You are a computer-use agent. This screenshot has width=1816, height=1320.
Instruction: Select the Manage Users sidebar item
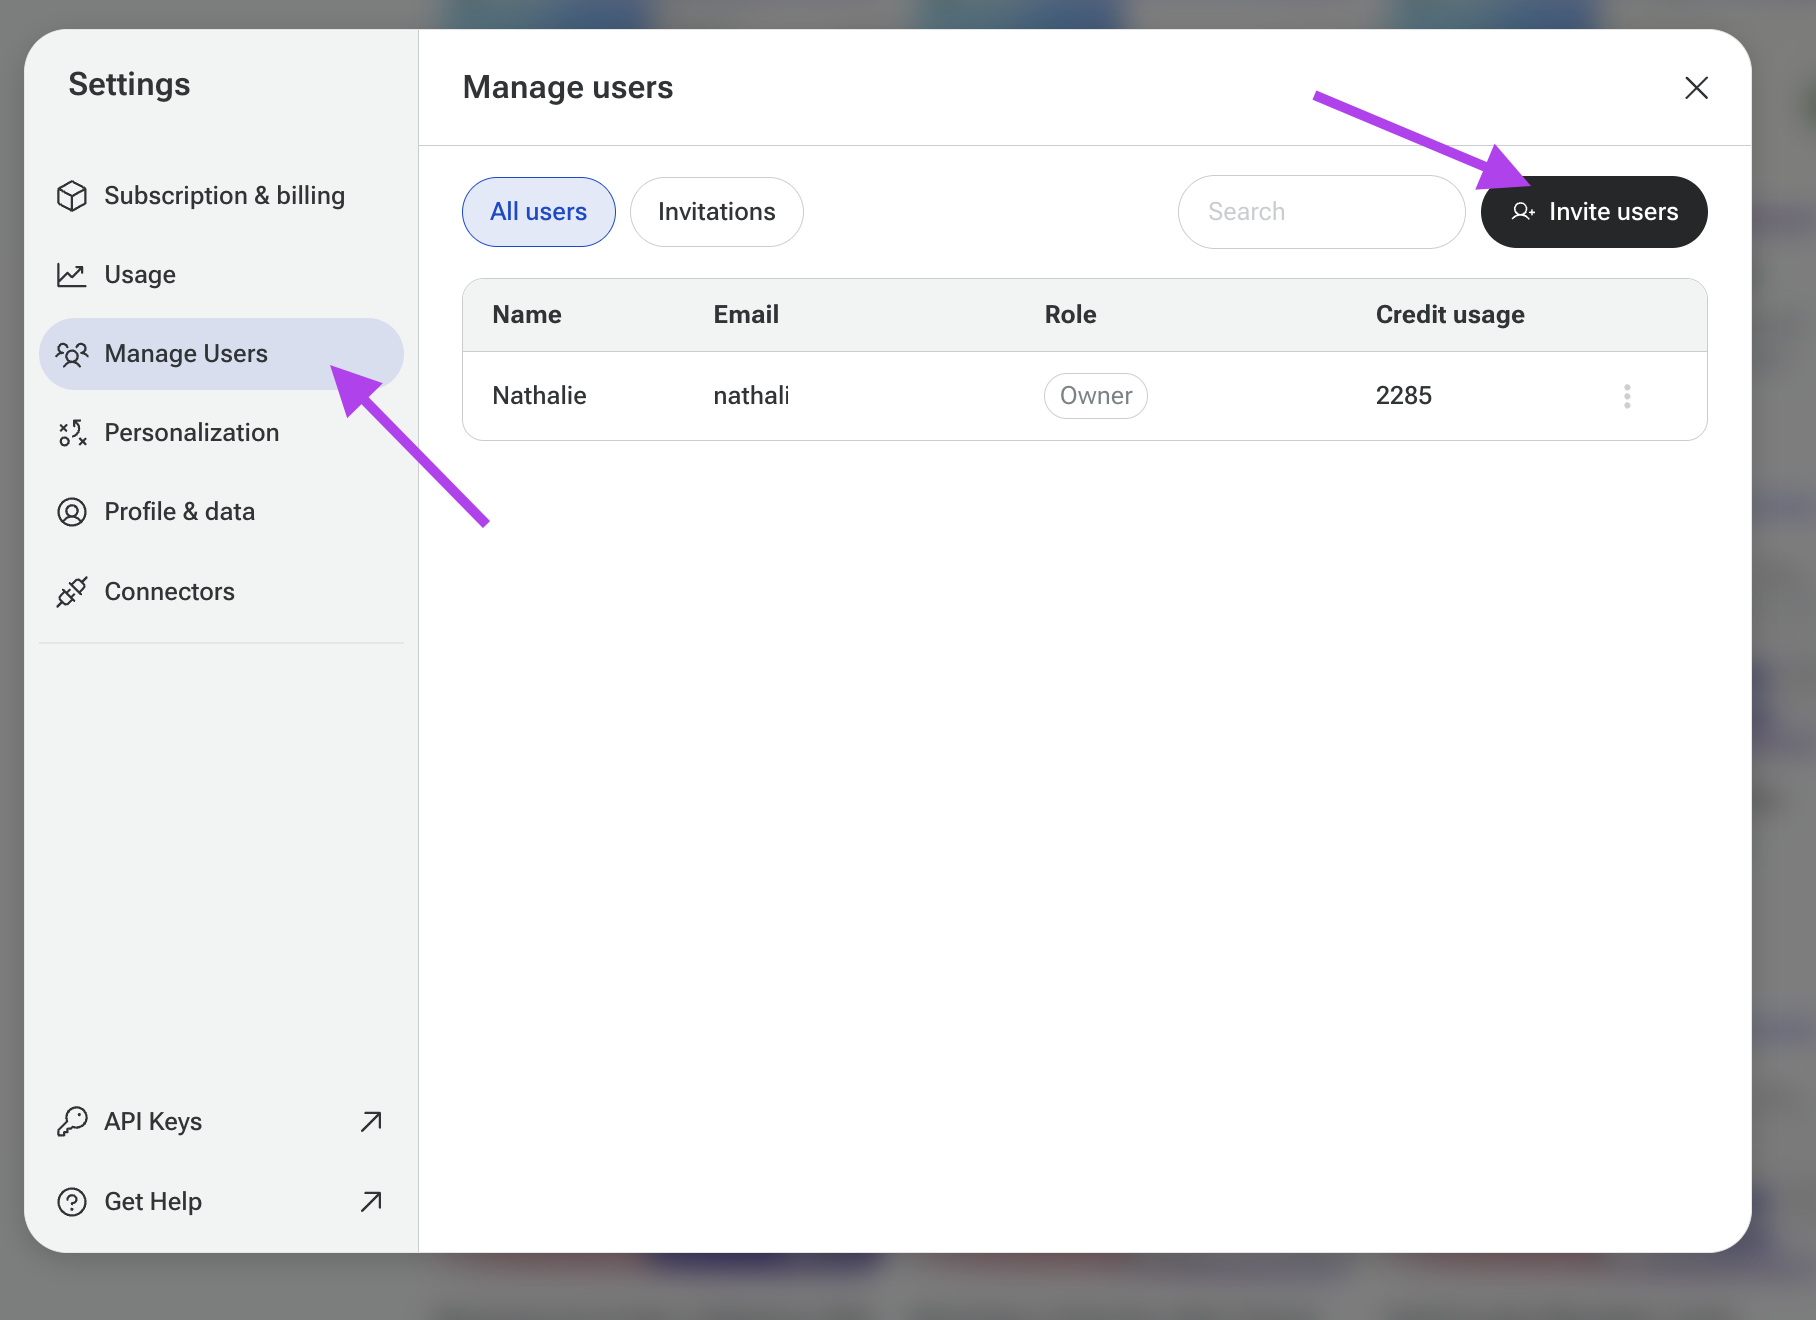(x=221, y=354)
